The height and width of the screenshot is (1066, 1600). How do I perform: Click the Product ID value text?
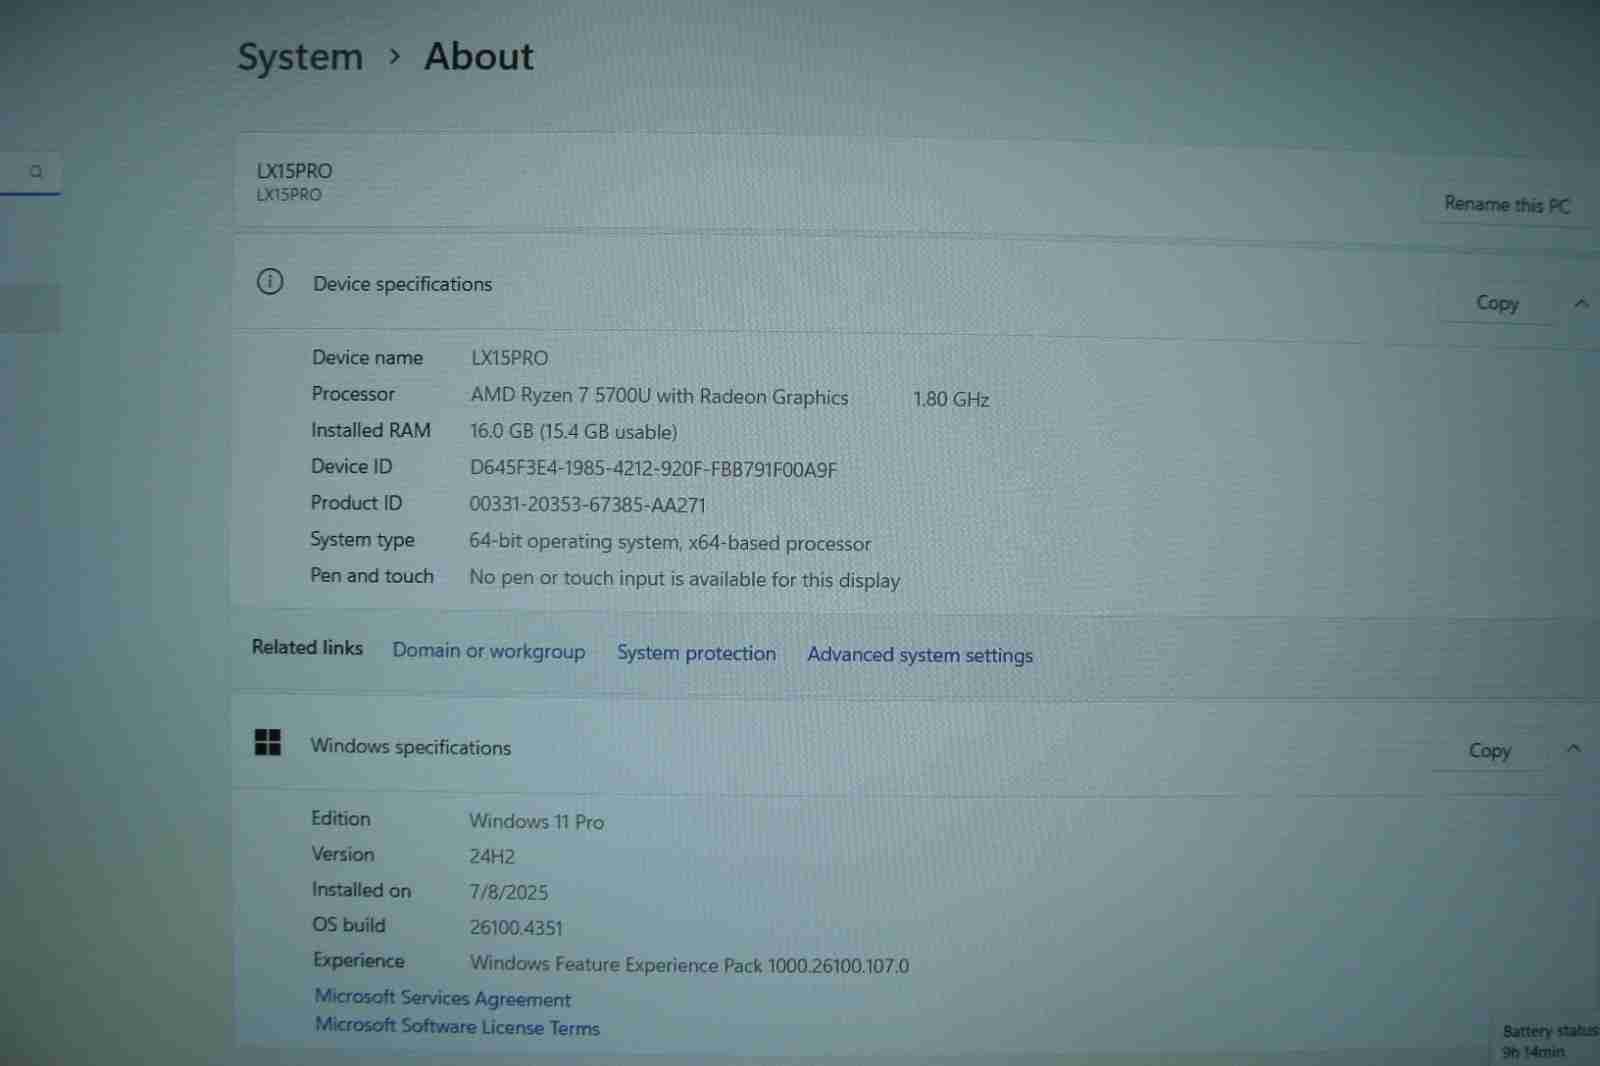tap(587, 505)
